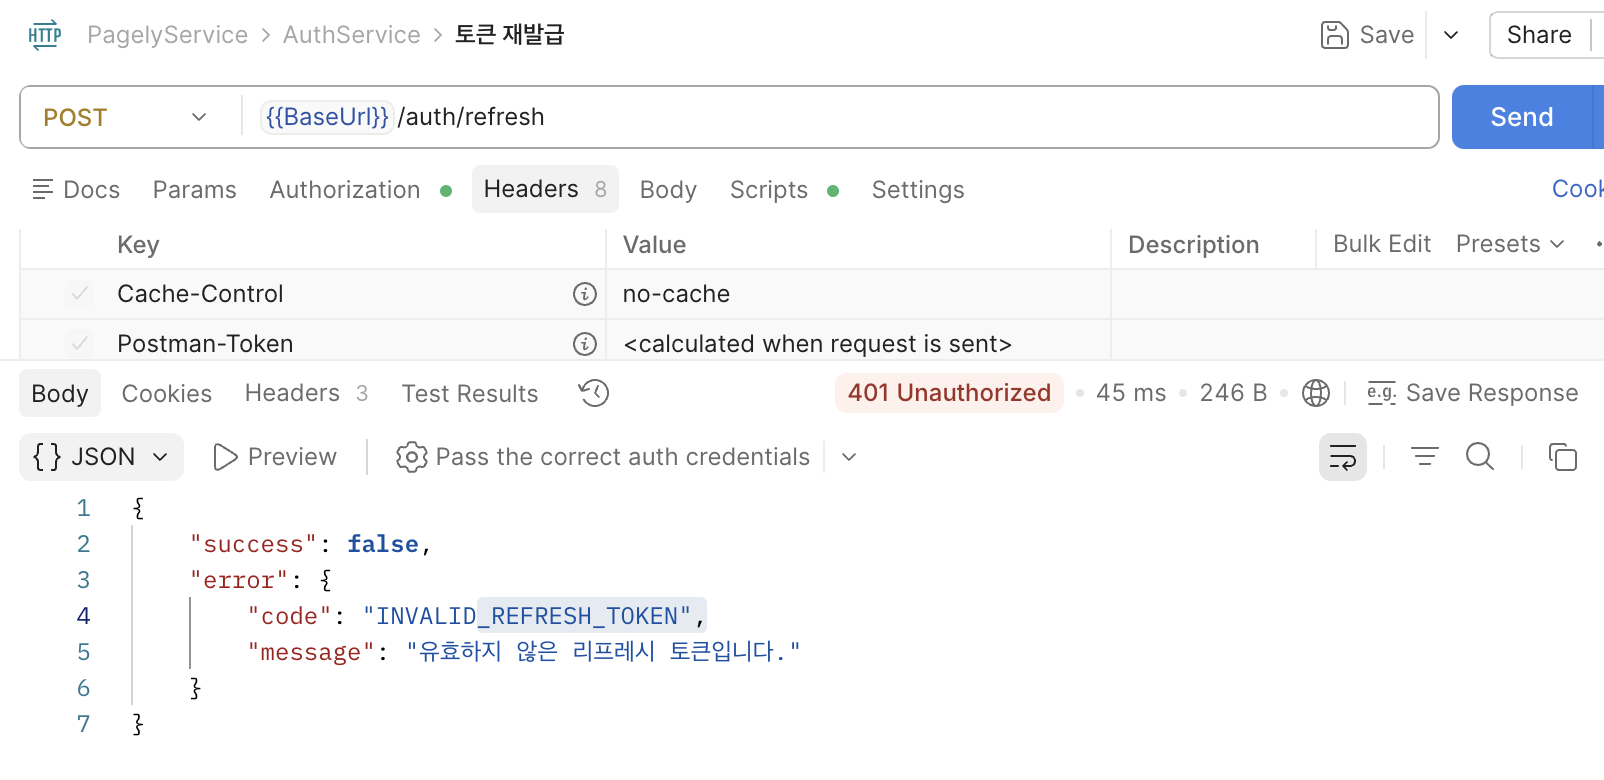Click the Postman-Token info icon
The image size is (1604, 780).
point(585,344)
